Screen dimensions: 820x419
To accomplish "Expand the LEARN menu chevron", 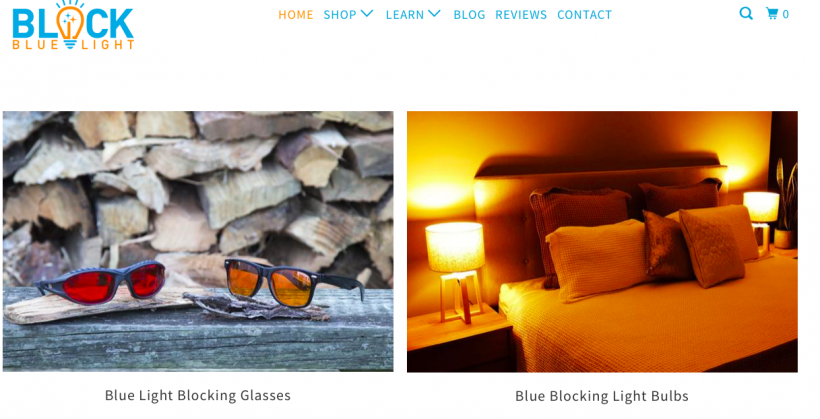I will click(x=435, y=14).
